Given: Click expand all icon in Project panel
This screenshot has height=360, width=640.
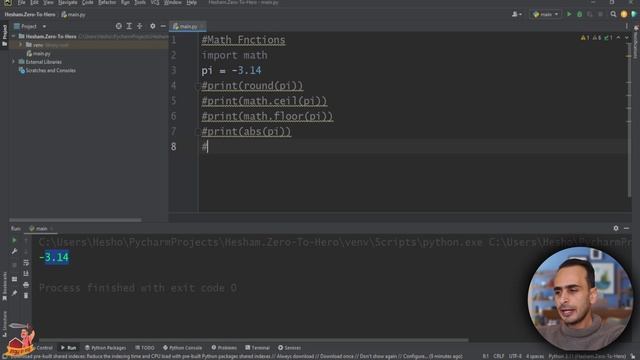Looking at the screenshot, I should 129,26.
